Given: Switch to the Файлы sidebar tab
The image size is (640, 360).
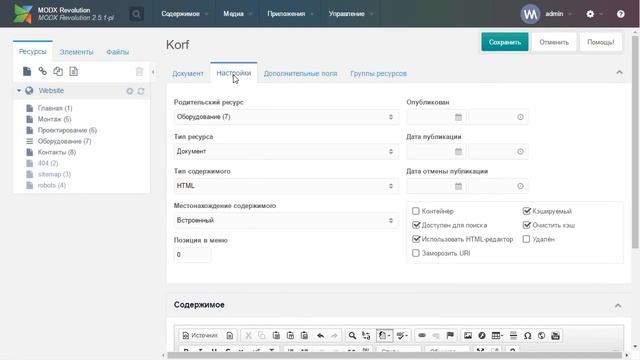Looking at the screenshot, I should coord(118,52).
